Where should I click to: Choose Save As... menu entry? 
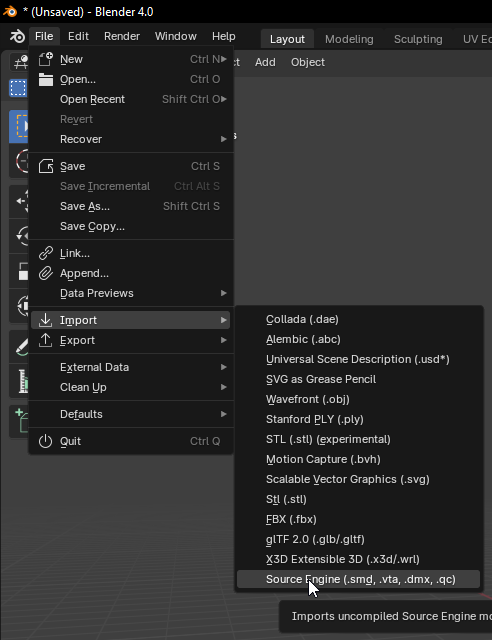pyautogui.click(x=131, y=206)
